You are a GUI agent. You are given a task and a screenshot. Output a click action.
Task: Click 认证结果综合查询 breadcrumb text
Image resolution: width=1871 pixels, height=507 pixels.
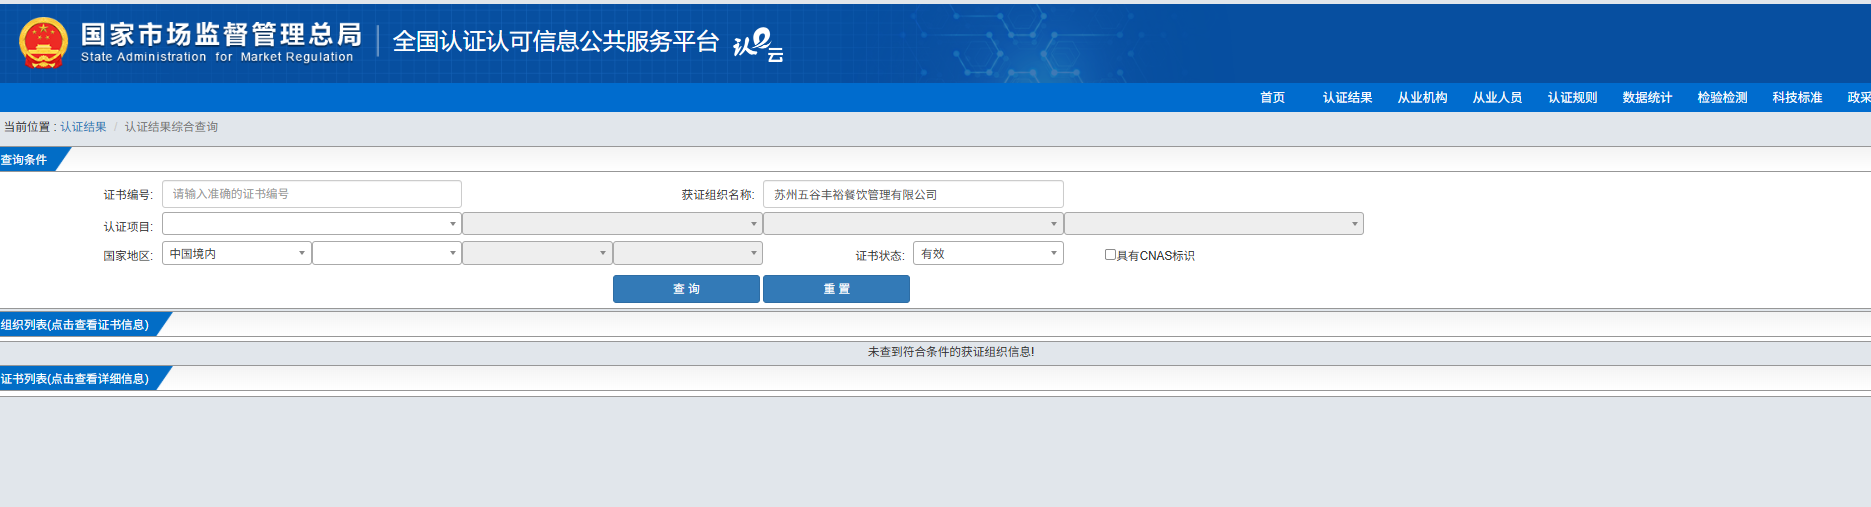click(171, 127)
